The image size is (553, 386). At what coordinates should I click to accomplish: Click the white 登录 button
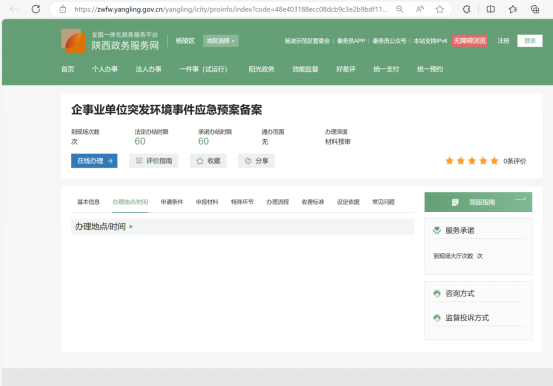(530, 41)
